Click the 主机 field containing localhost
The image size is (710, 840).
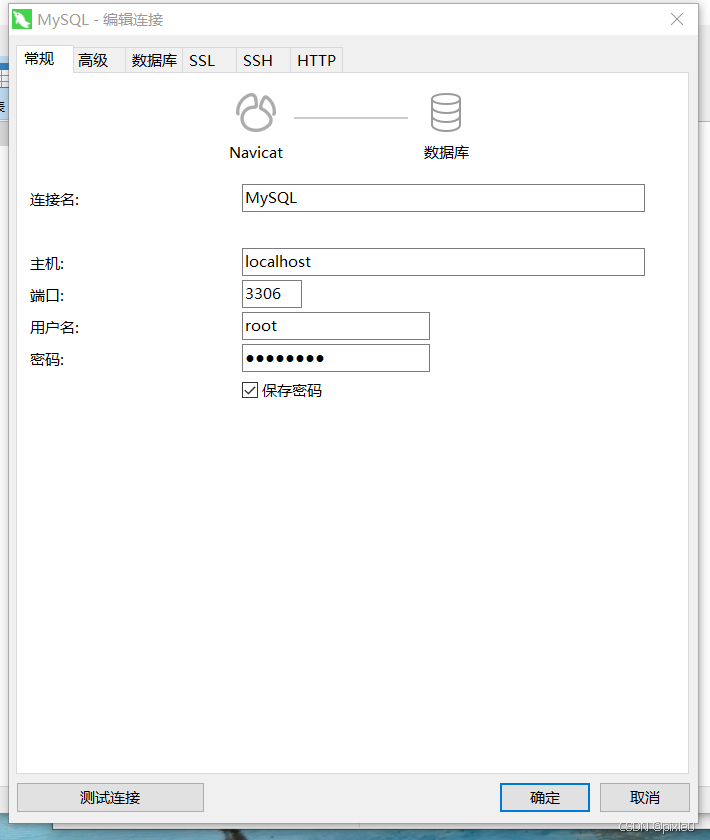tap(443, 262)
